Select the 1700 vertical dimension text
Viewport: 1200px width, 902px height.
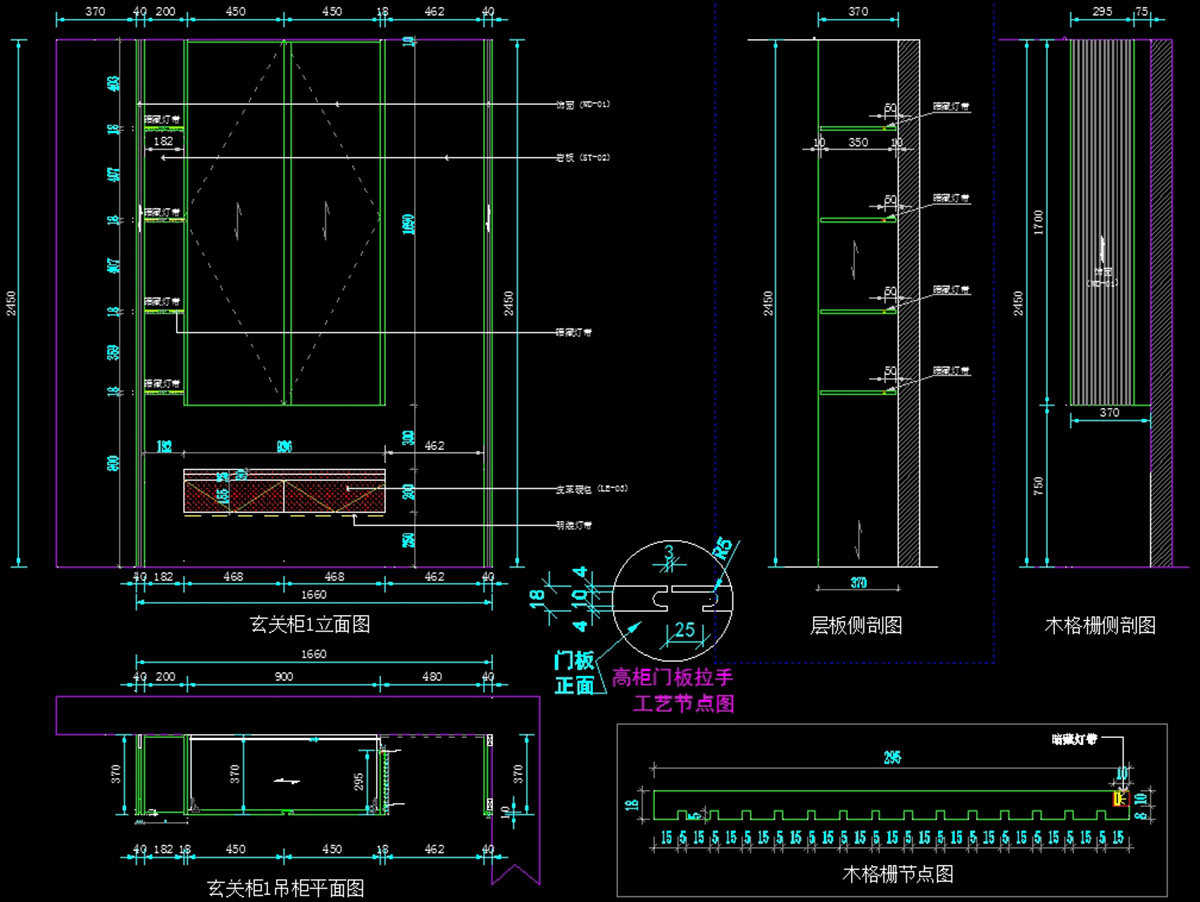click(x=1039, y=222)
